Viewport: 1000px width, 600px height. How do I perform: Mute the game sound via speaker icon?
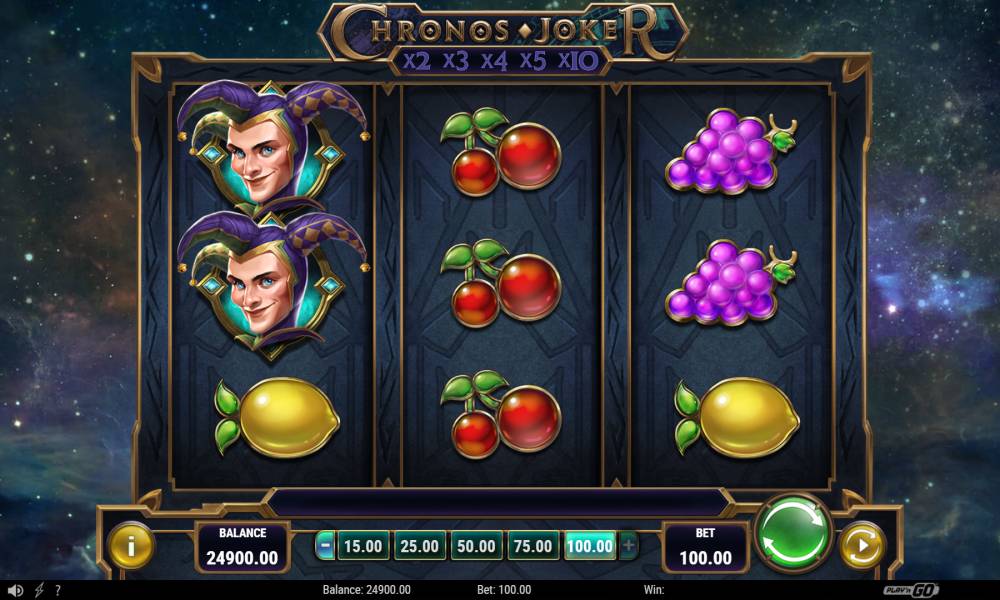pyautogui.click(x=16, y=590)
